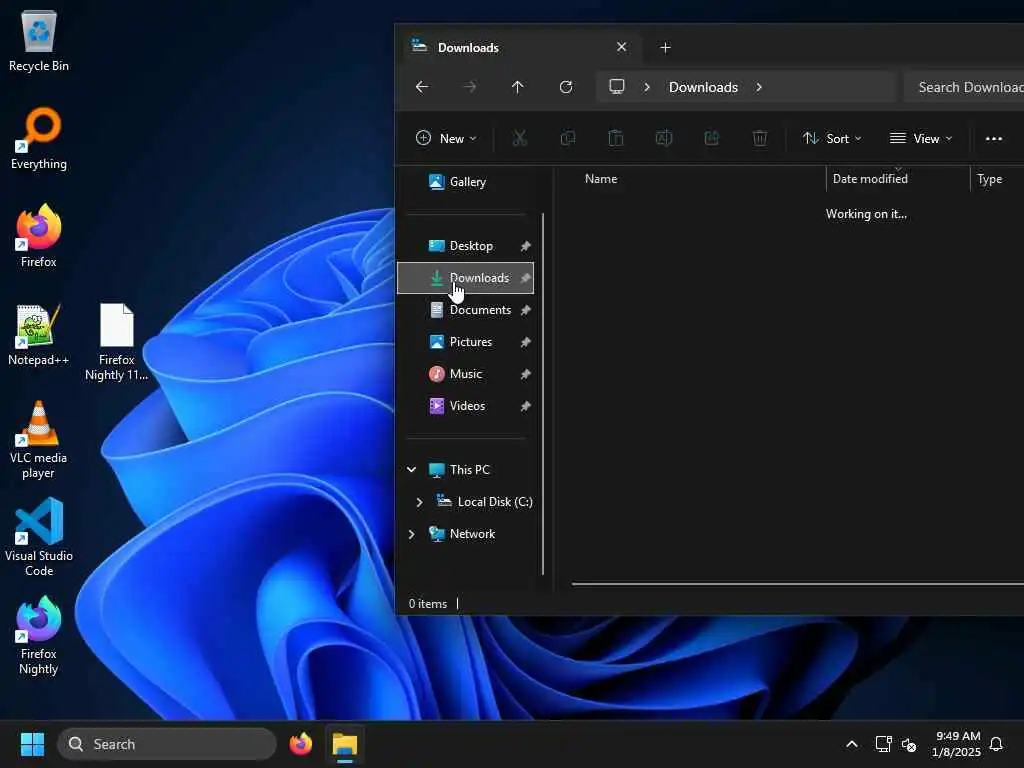Select the Notepad++ desktop shortcut
This screenshot has width=1024, height=768.
[39, 334]
